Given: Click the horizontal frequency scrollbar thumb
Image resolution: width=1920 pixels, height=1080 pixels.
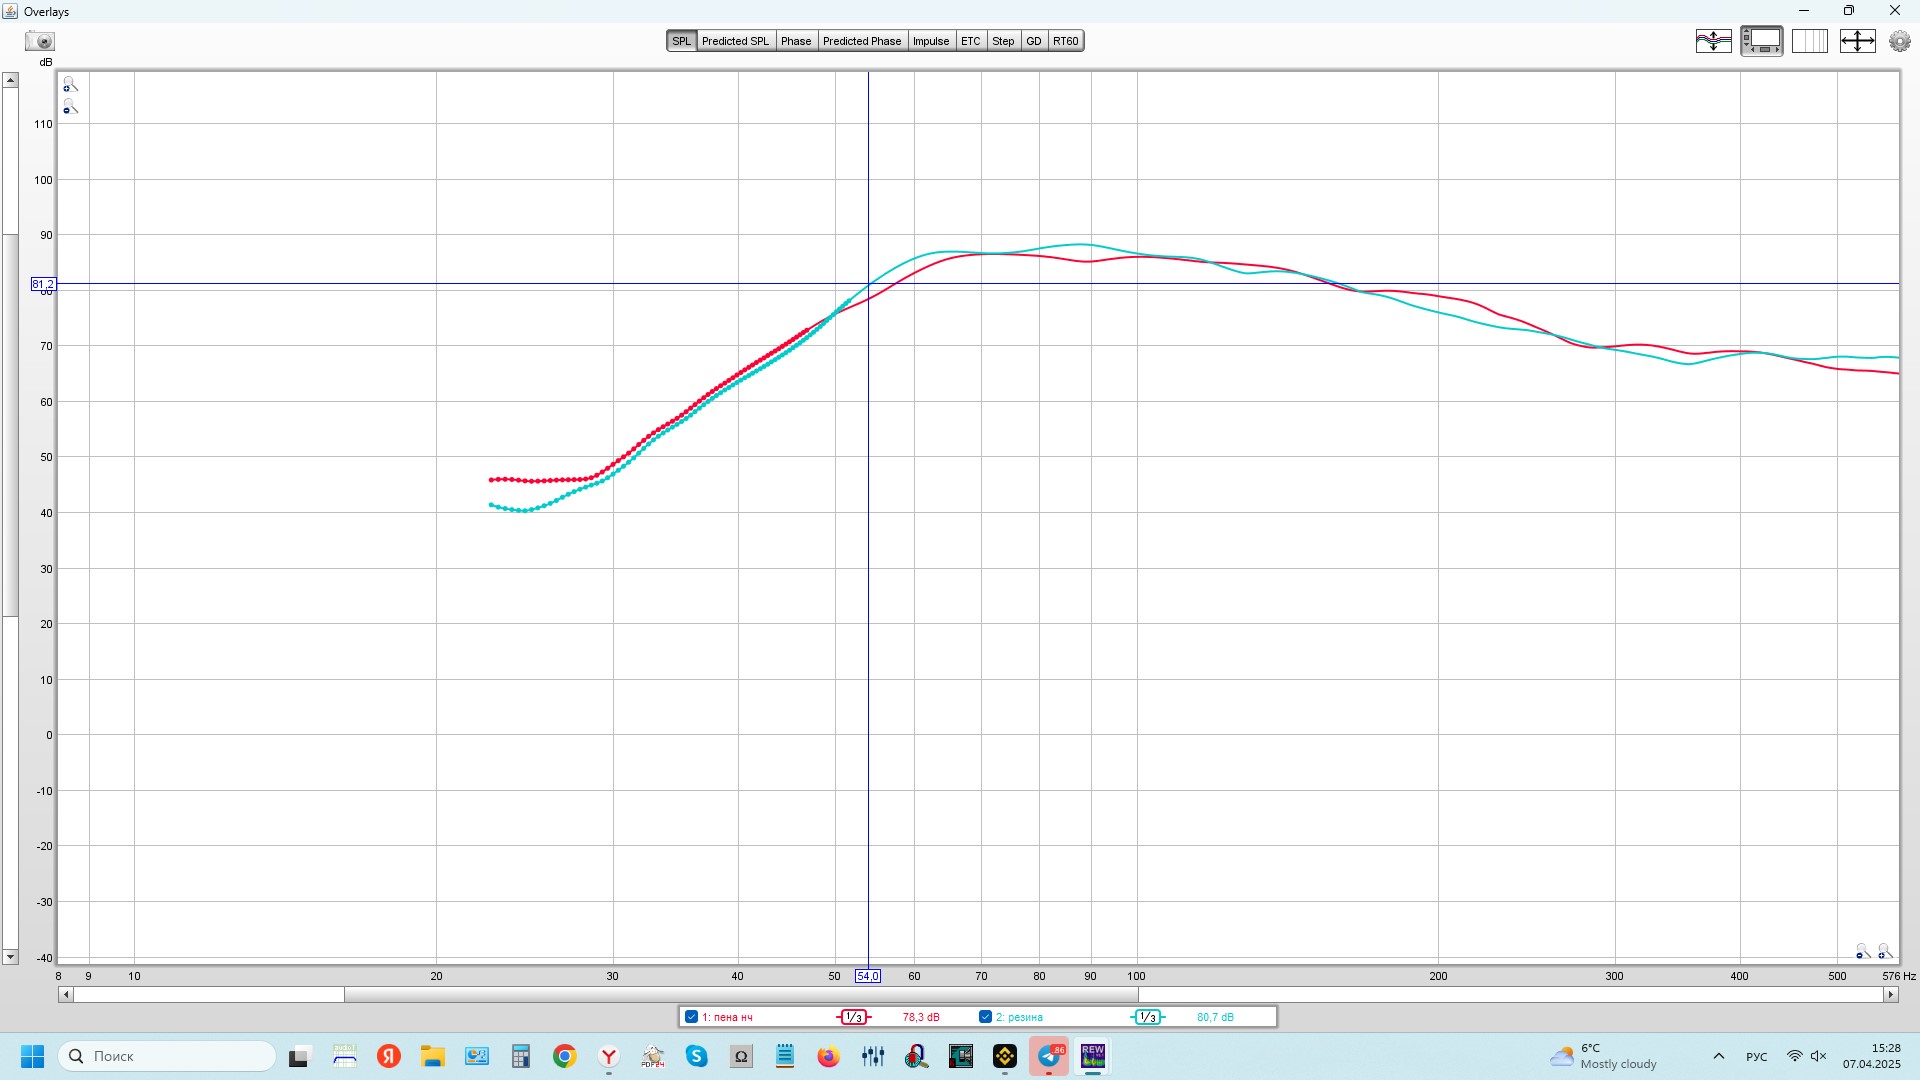Looking at the screenshot, I should click(x=740, y=994).
